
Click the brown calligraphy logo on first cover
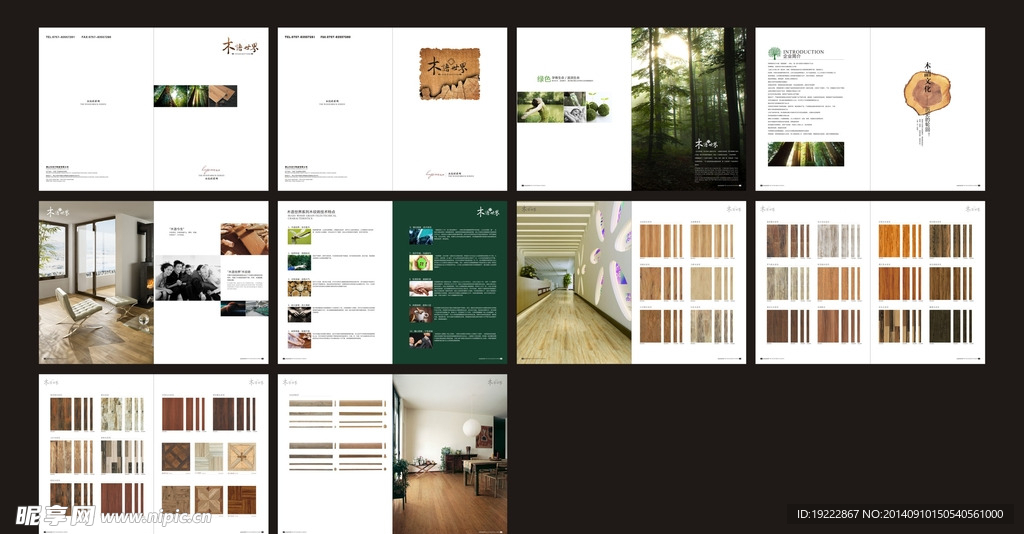(240, 47)
